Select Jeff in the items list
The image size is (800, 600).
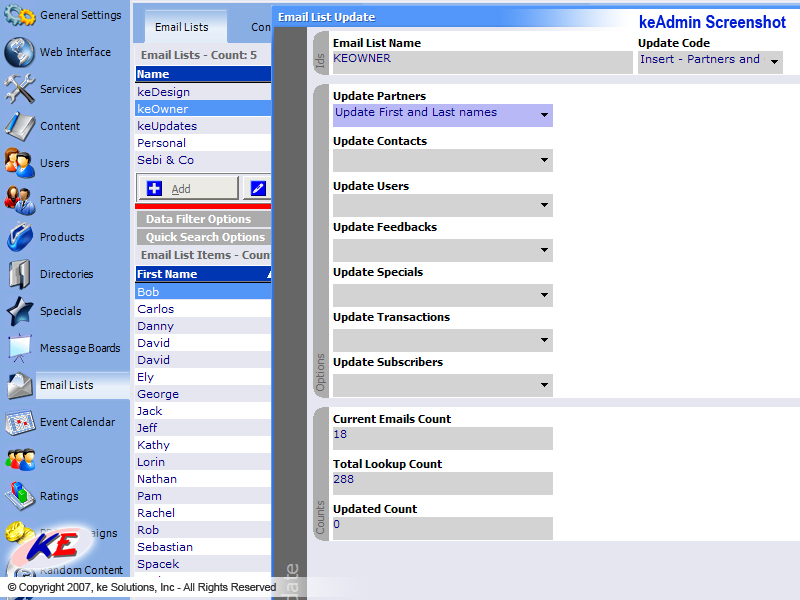click(203, 428)
